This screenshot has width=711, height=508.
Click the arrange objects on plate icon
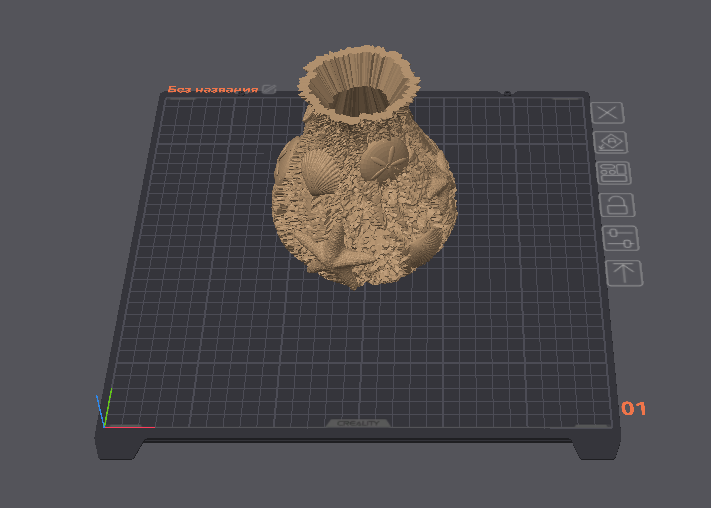614,173
